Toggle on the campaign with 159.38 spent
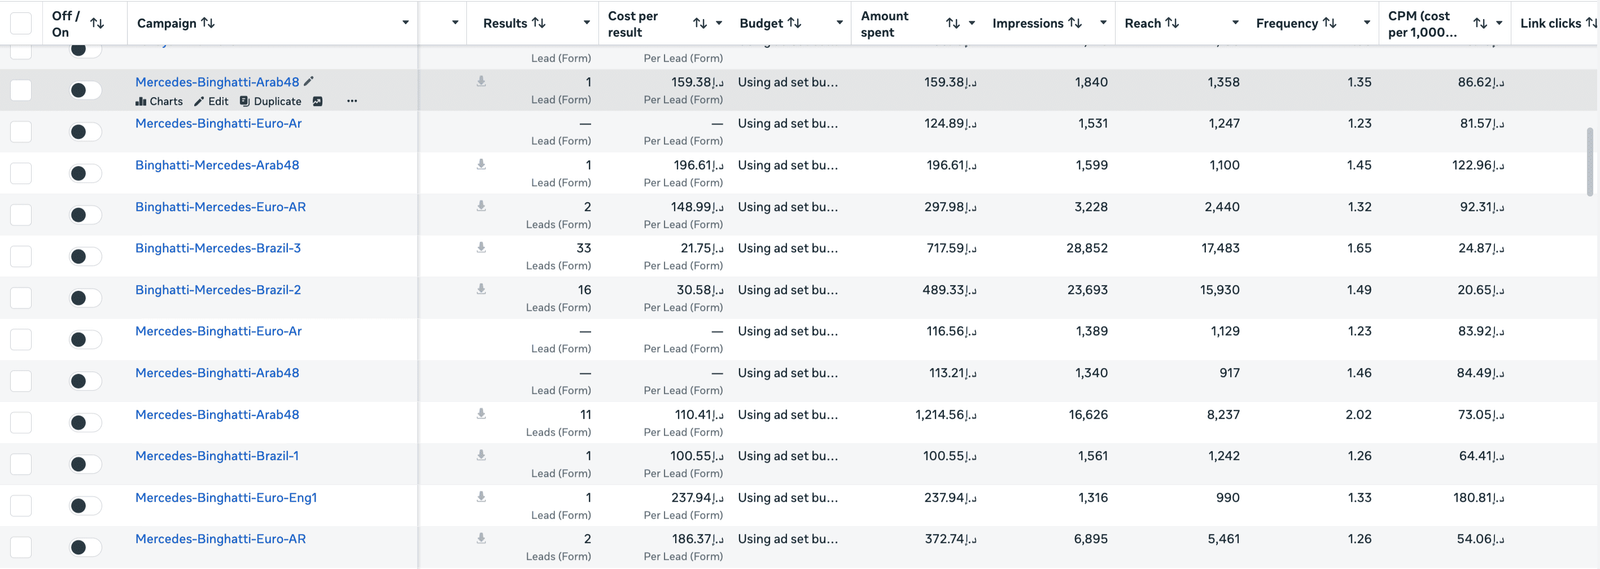1600x569 pixels. click(x=85, y=90)
